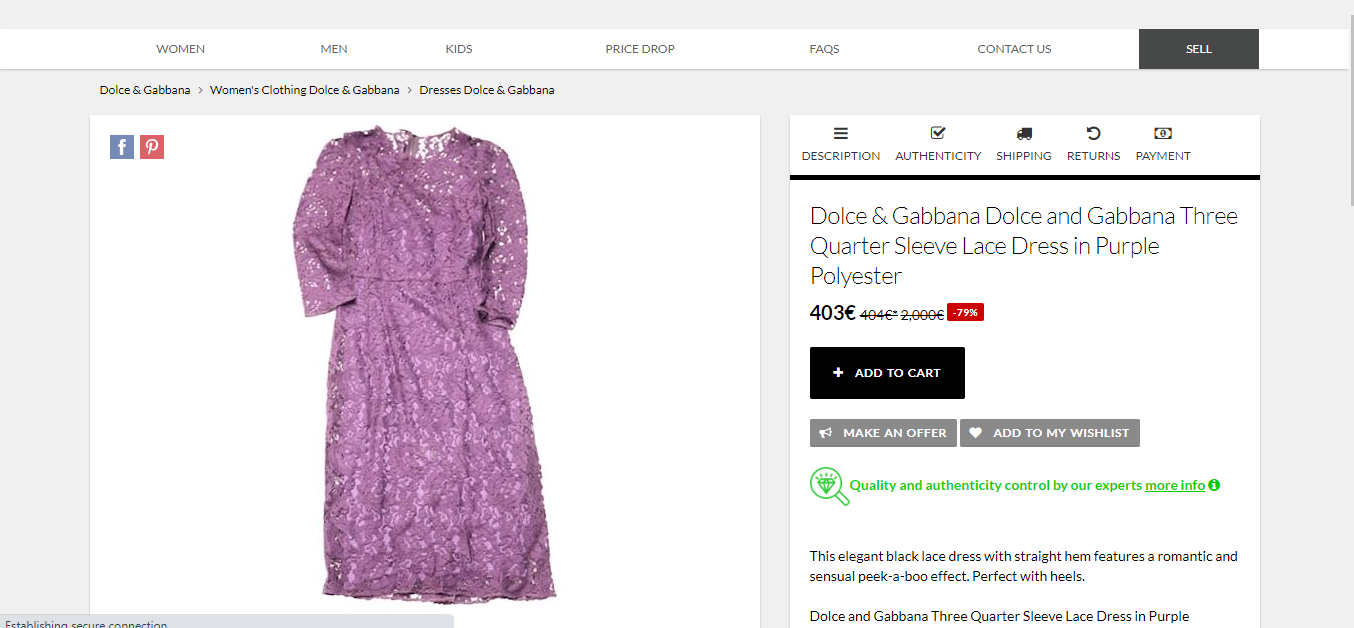Open the Men menu
The height and width of the screenshot is (628, 1354).
(x=334, y=49)
